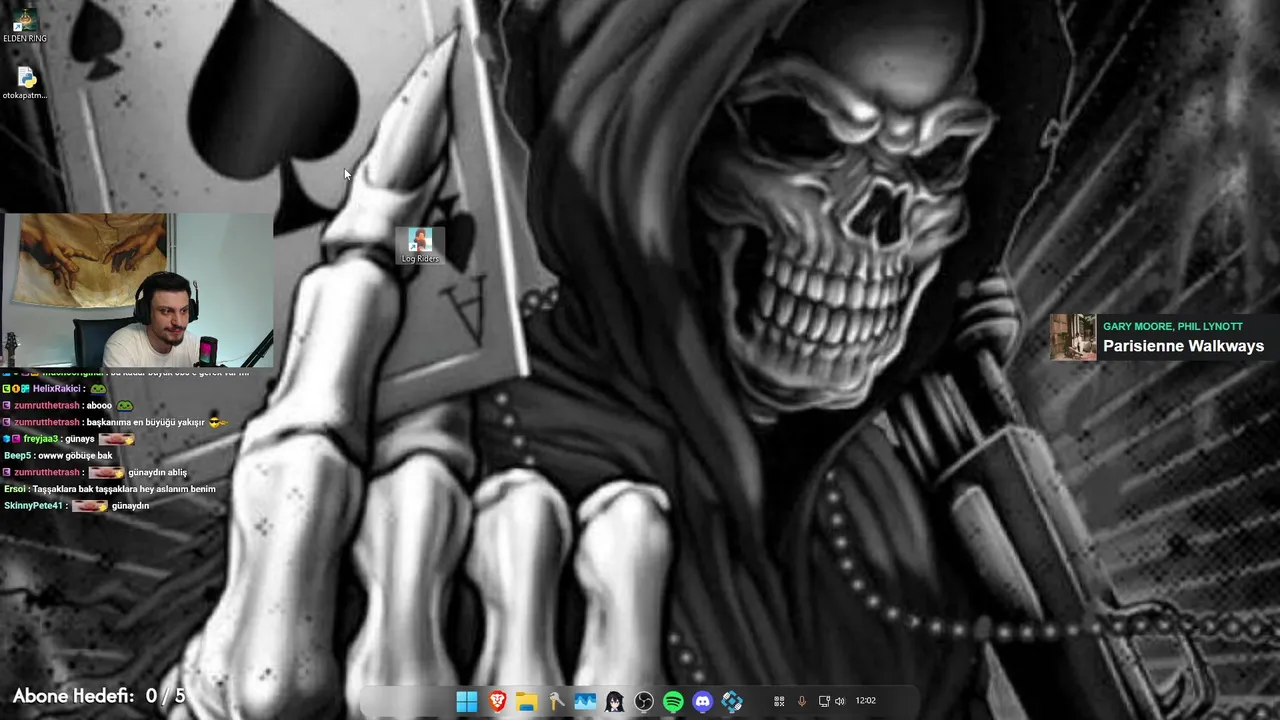This screenshot has height=720, width=1280.
Task: Click the Abone Hedefi goal counter text
Action: [99, 696]
